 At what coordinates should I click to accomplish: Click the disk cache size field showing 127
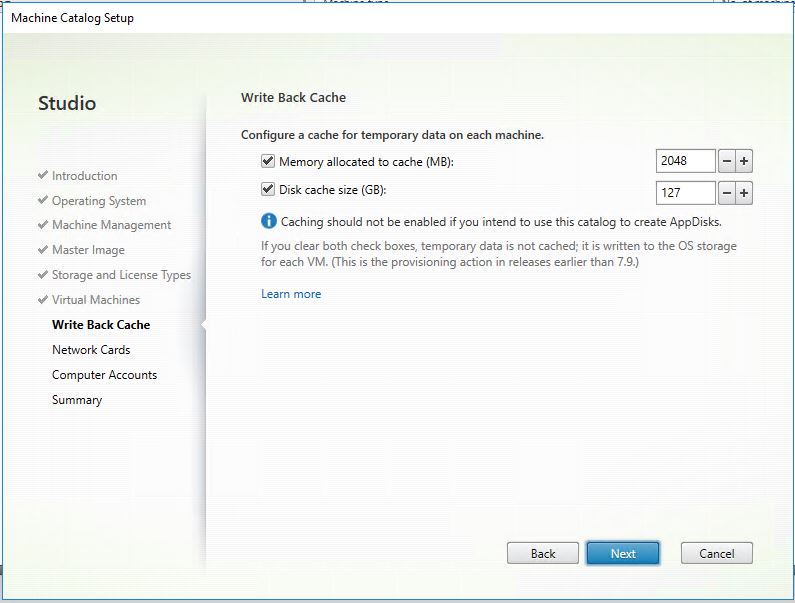685,193
